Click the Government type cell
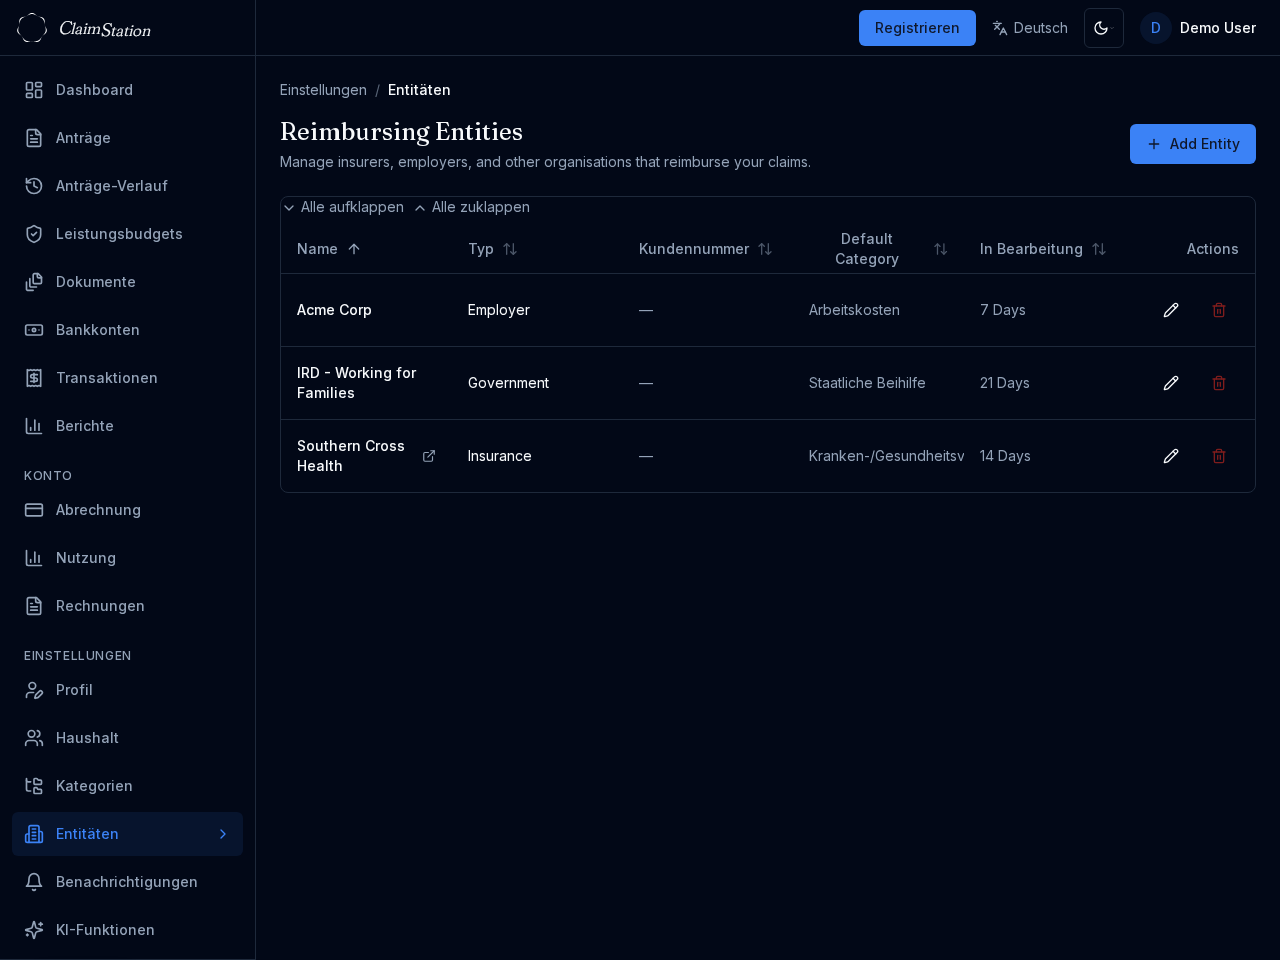This screenshot has height=960, width=1280. pyautogui.click(x=508, y=383)
